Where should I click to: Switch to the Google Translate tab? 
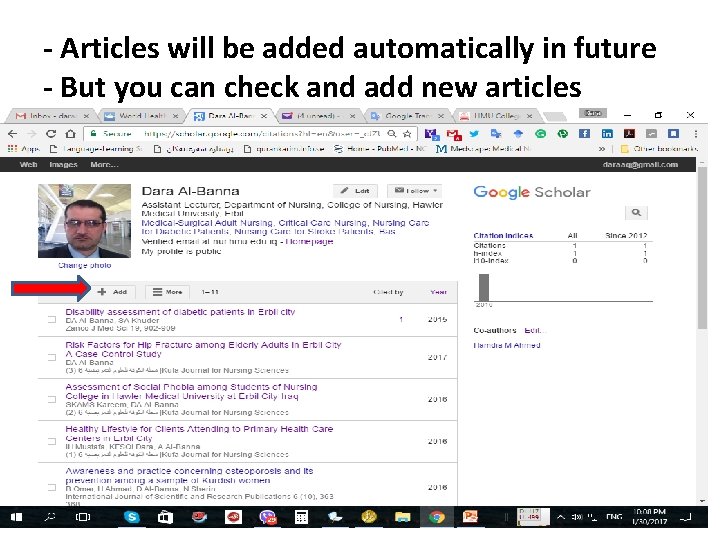click(407, 116)
